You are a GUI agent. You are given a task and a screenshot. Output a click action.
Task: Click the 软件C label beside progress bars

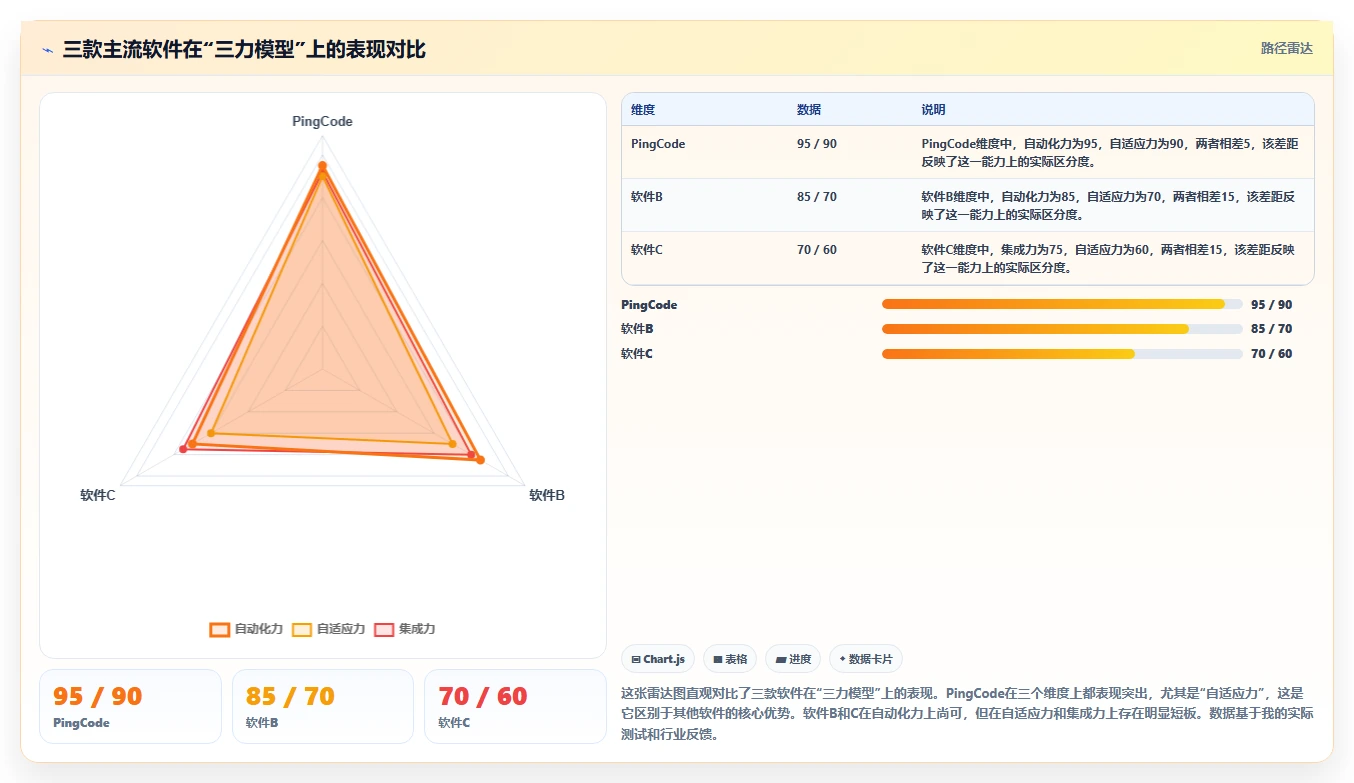pyautogui.click(x=637, y=354)
